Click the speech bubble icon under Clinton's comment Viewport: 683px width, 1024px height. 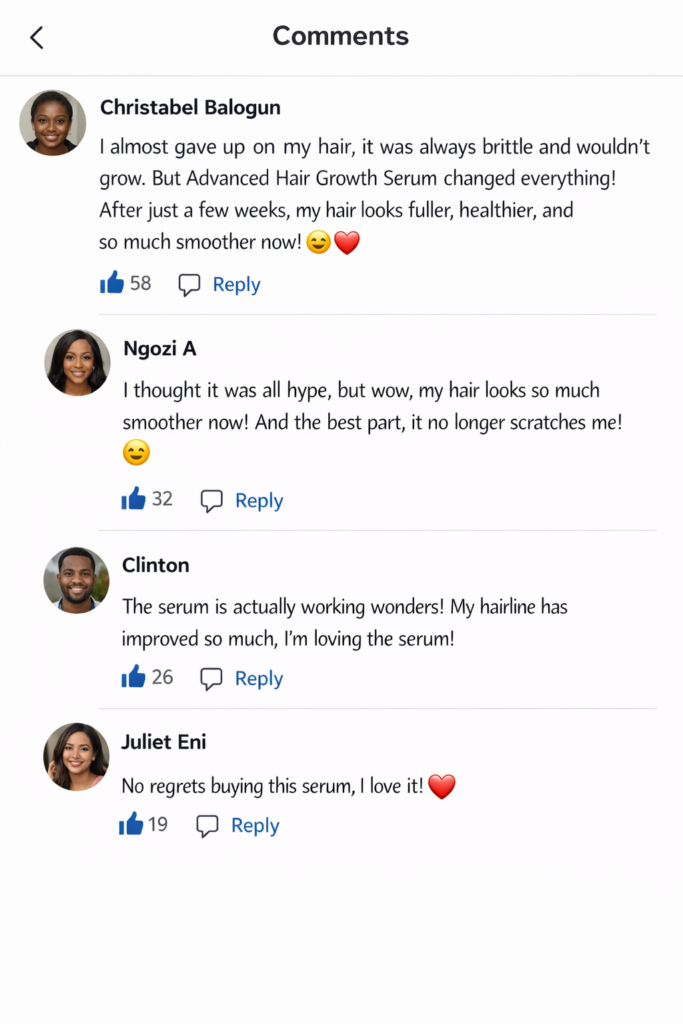211,679
